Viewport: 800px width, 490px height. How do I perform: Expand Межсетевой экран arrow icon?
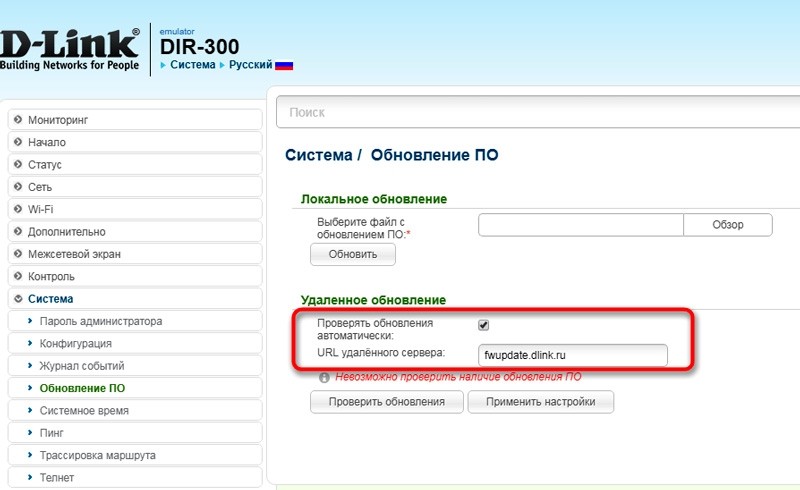tap(18, 254)
